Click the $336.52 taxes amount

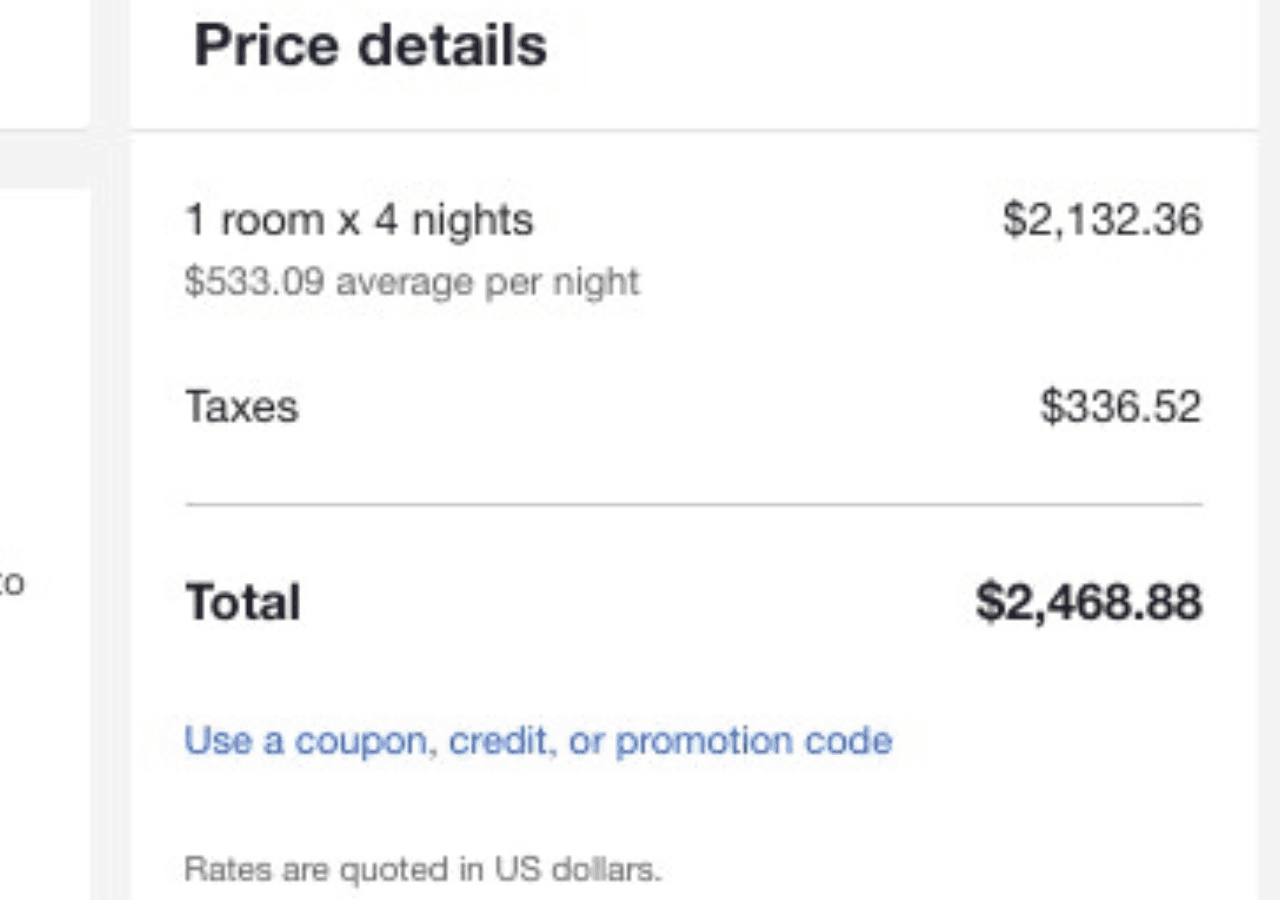[x=1120, y=407]
